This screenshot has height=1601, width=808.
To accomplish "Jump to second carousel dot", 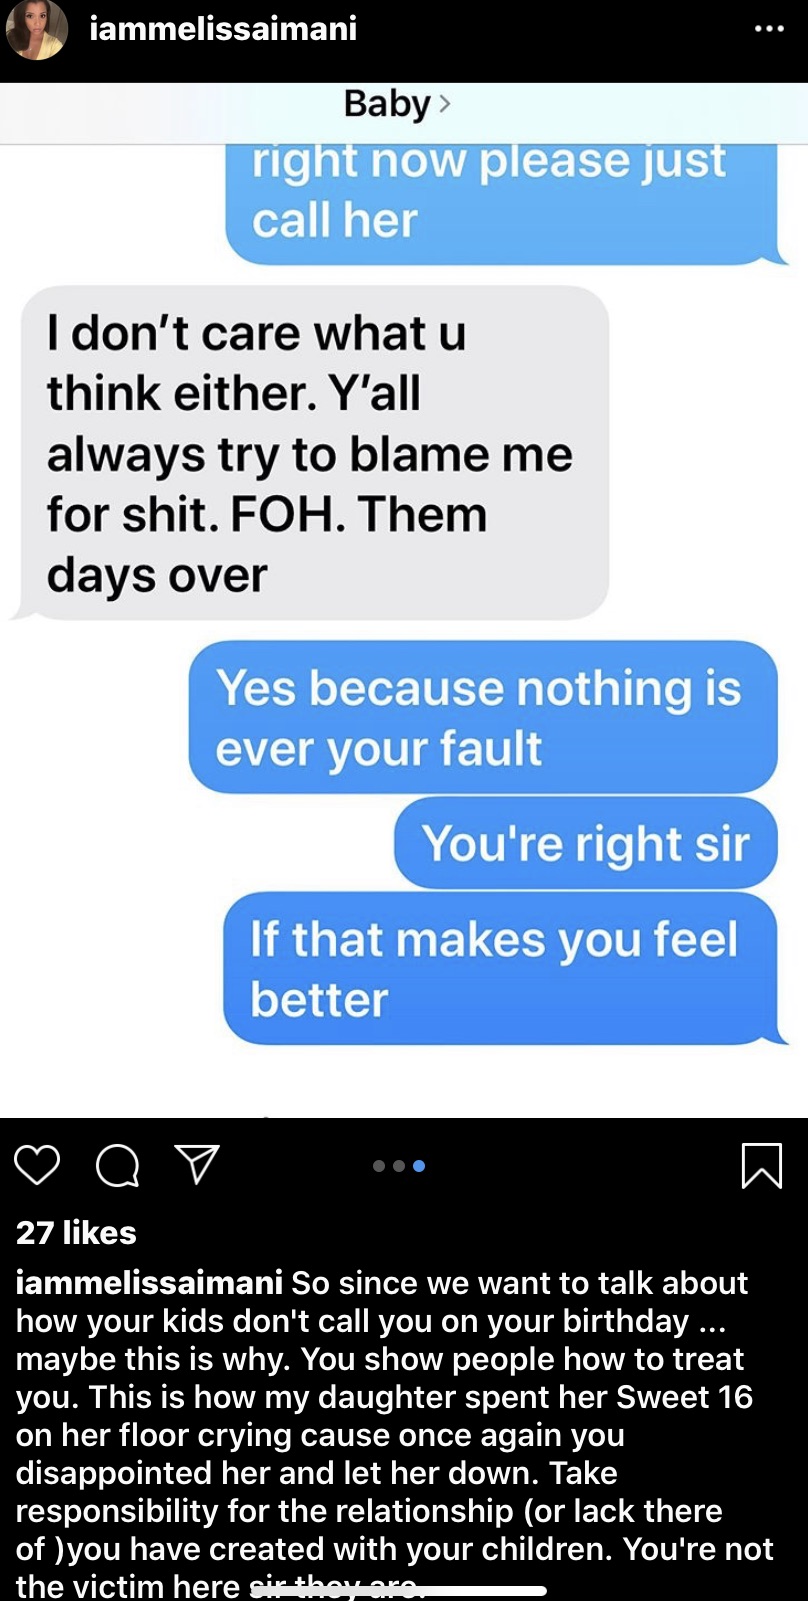I will pyautogui.click(x=399, y=1166).
